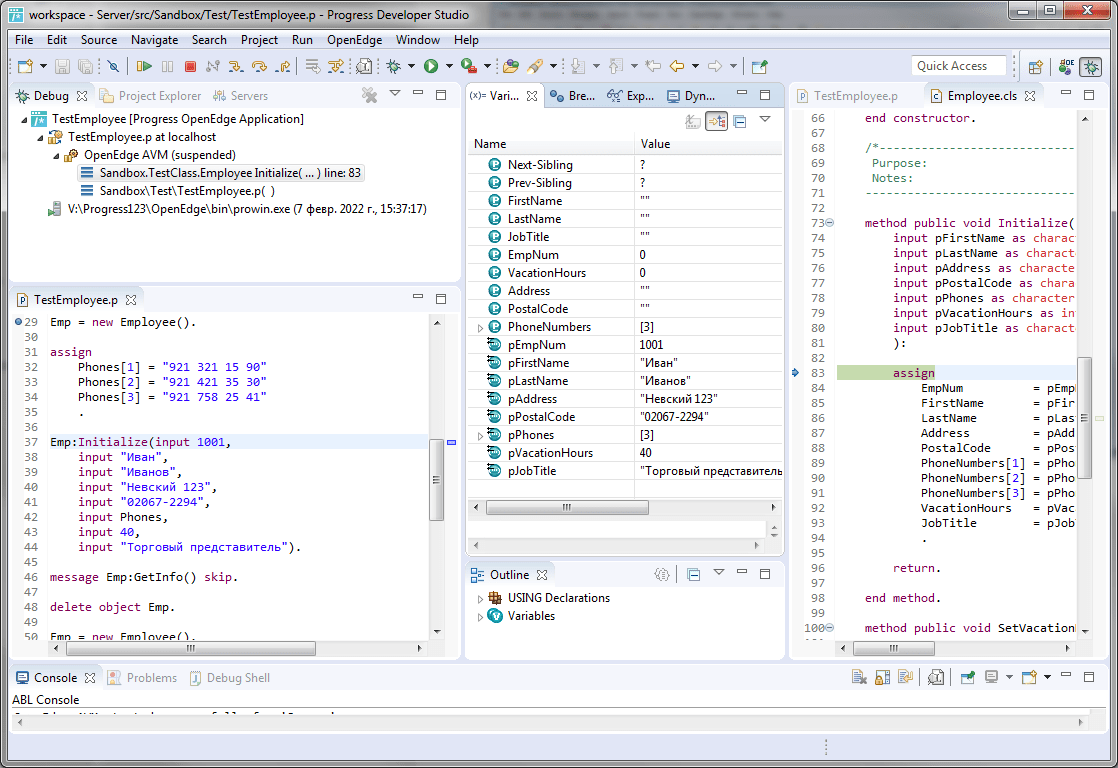Switch to TestEmployee.p tab in right editor
This screenshot has height=768, width=1118.
tap(848, 96)
